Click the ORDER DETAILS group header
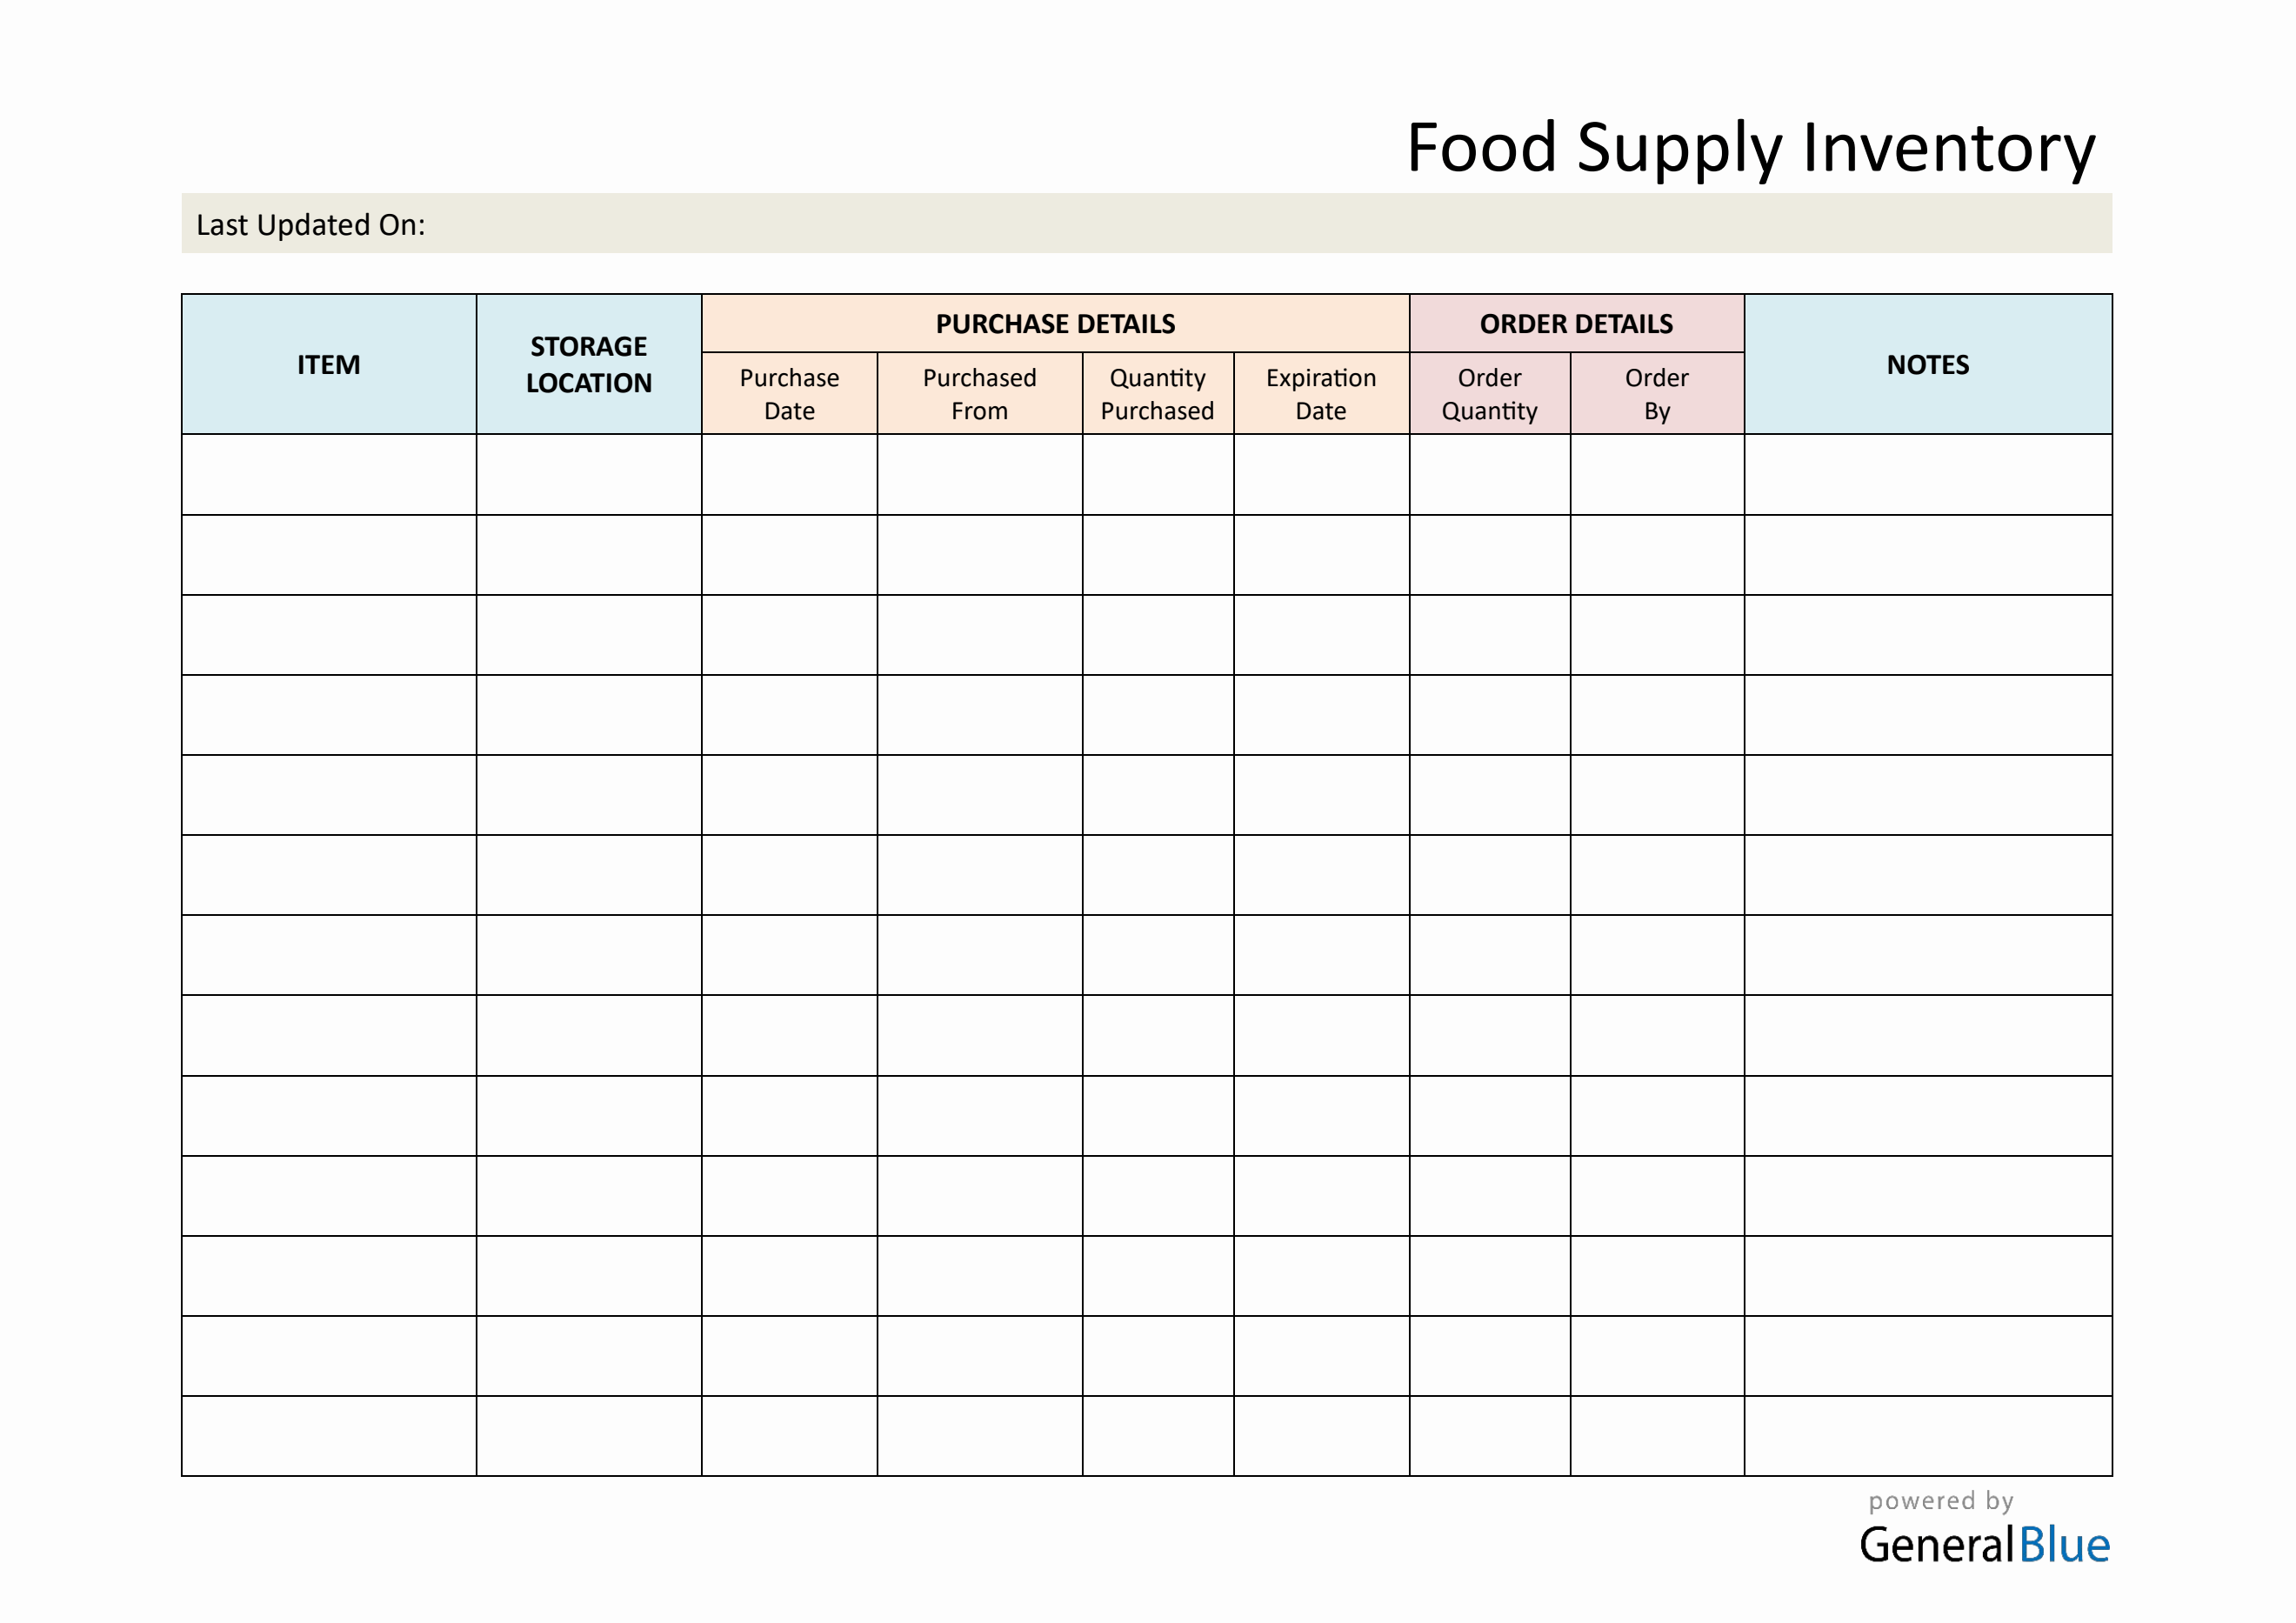 click(x=1576, y=324)
